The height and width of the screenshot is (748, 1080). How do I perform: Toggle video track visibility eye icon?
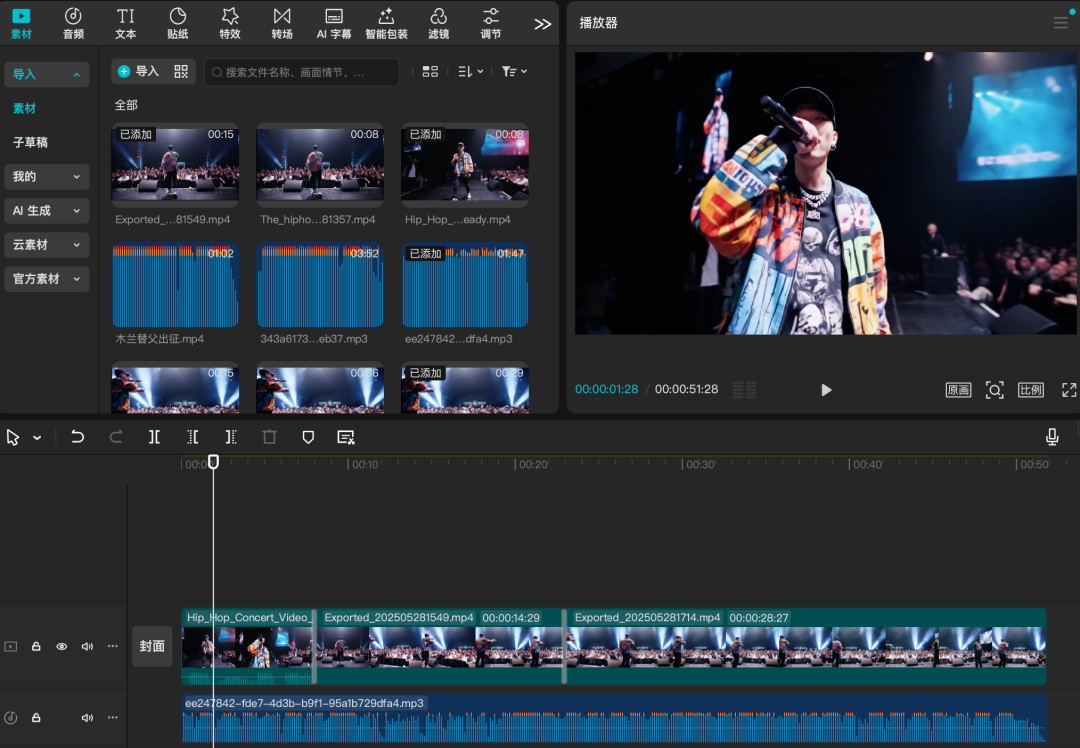pyautogui.click(x=62, y=647)
